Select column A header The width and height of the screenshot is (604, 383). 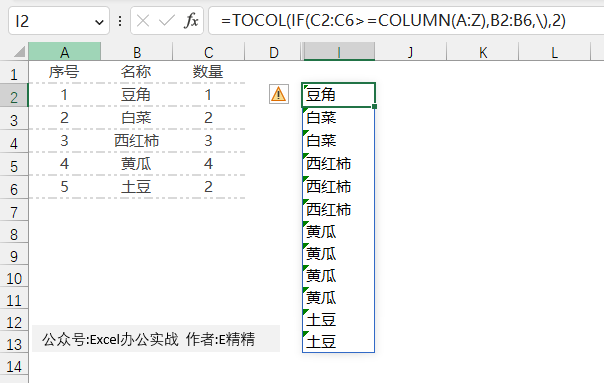coord(65,52)
